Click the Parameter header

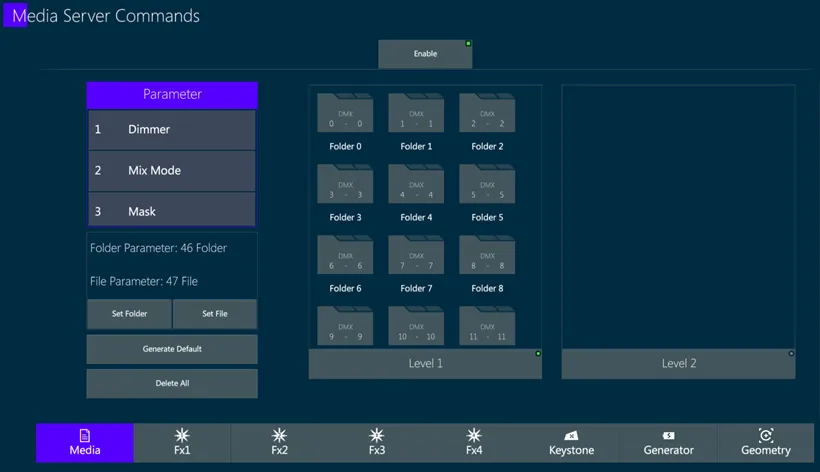(172, 95)
